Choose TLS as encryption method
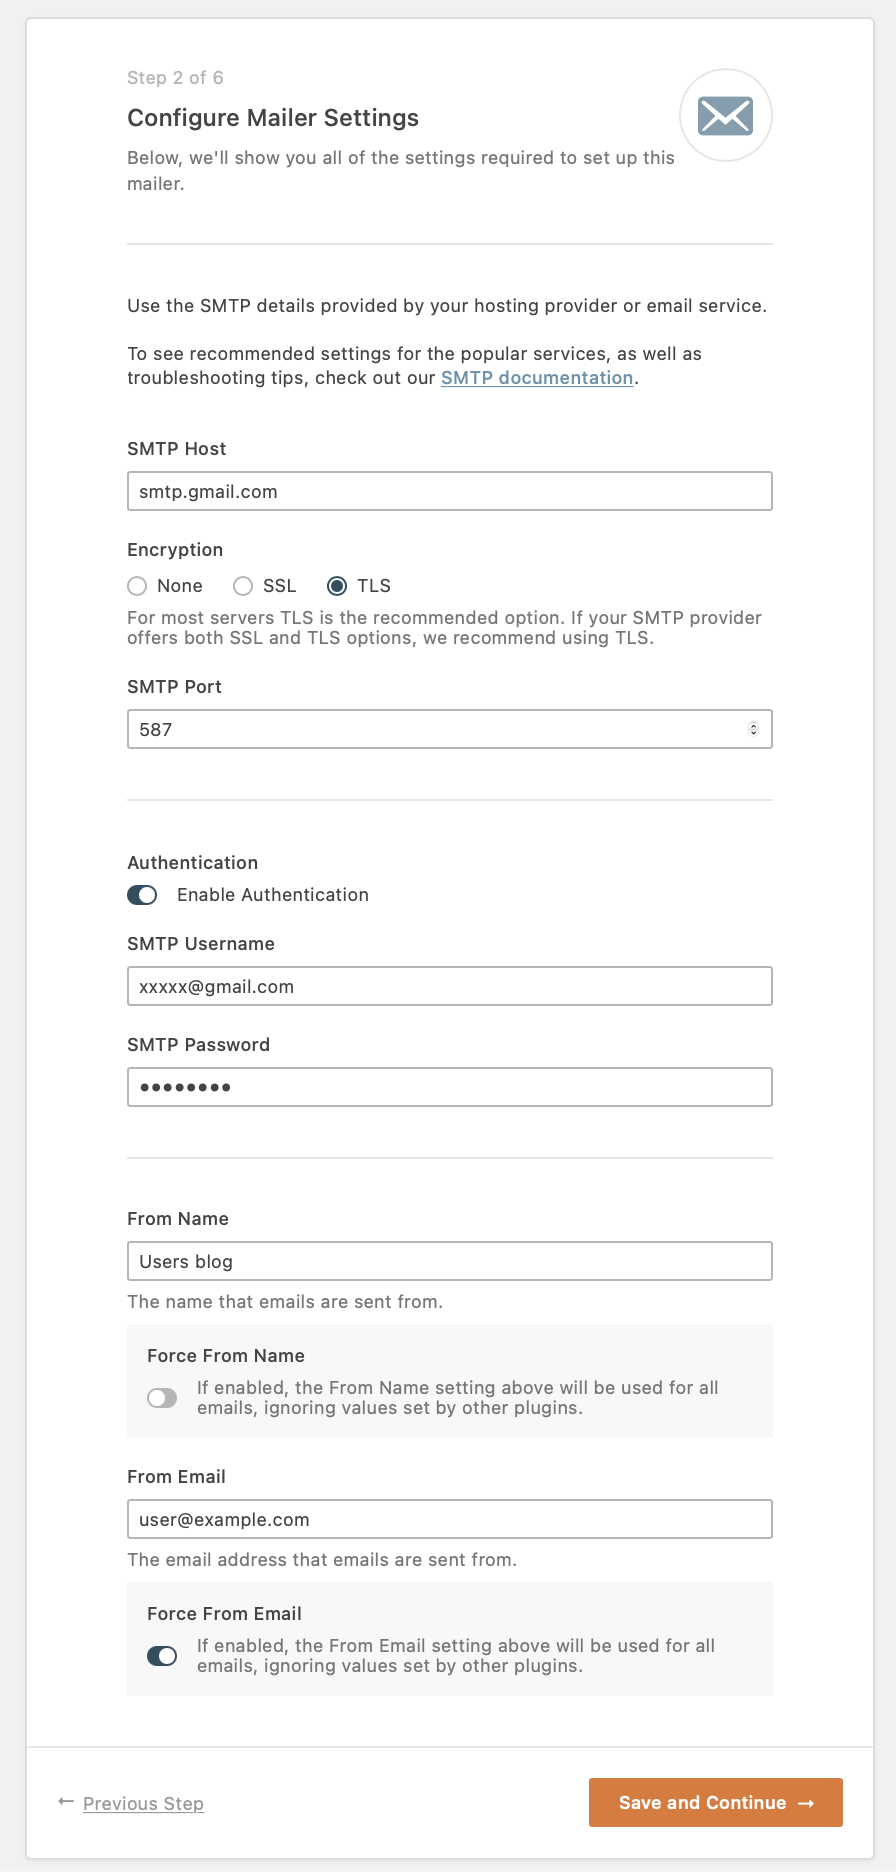896x1872 pixels. click(337, 586)
